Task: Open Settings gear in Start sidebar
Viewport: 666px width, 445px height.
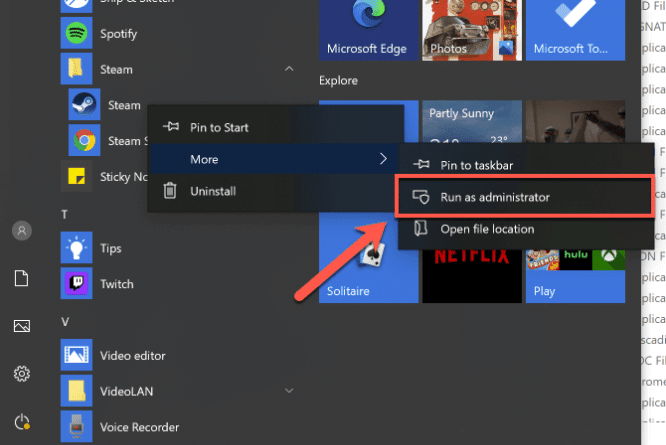Action: click(22, 374)
